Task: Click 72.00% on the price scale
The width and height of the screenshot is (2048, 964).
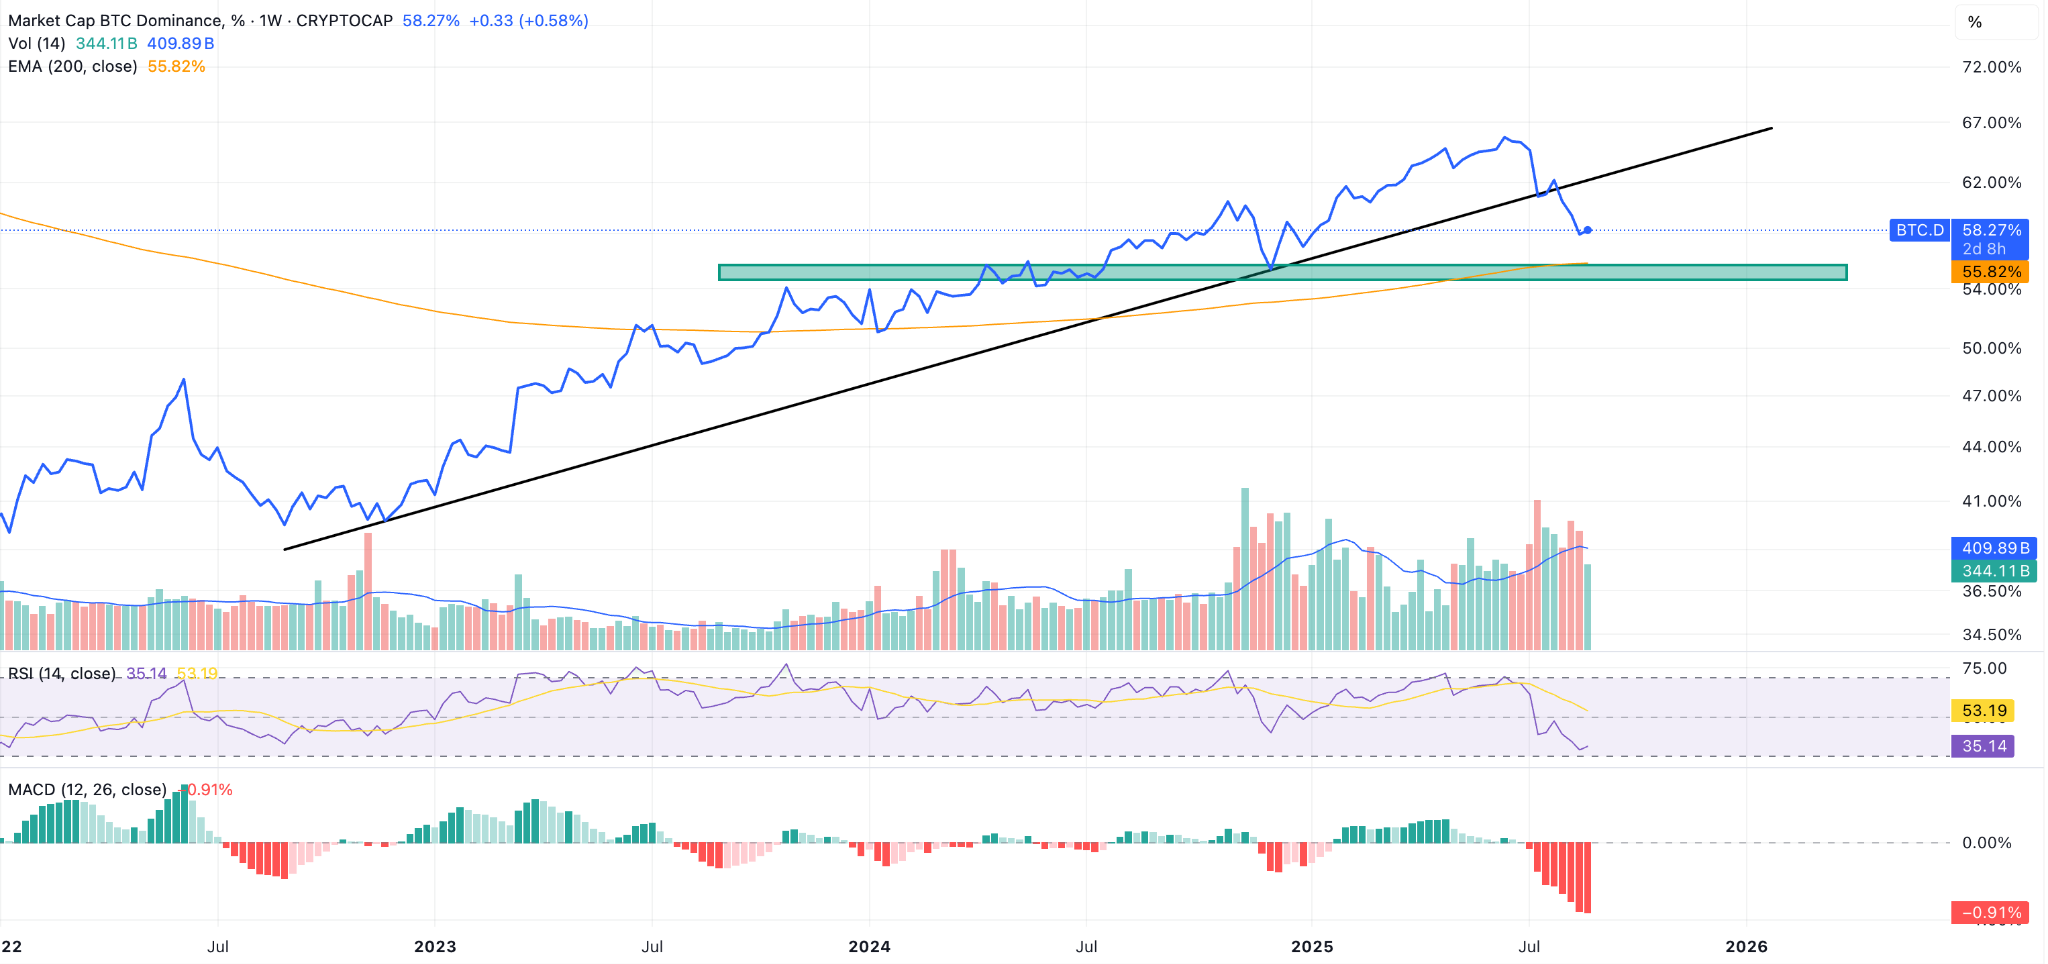Action: coord(1991,67)
